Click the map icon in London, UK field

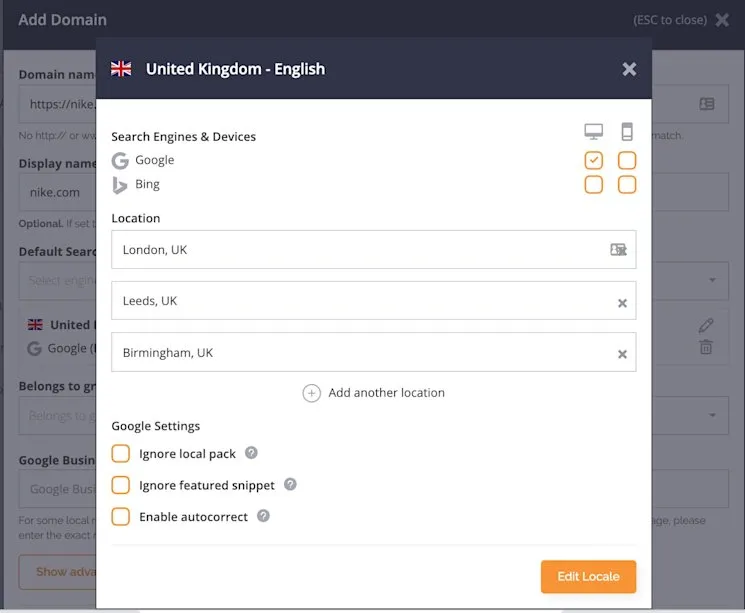click(x=618, y=249)
